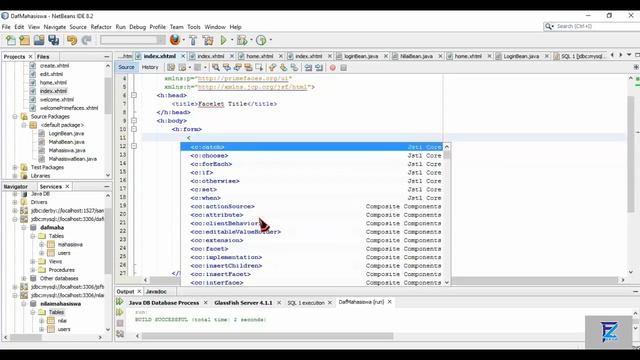The height and width of the screenshot is (360, 640).
Task: Click the red Start Macro Recording icon
Action: tap(333, 68)
